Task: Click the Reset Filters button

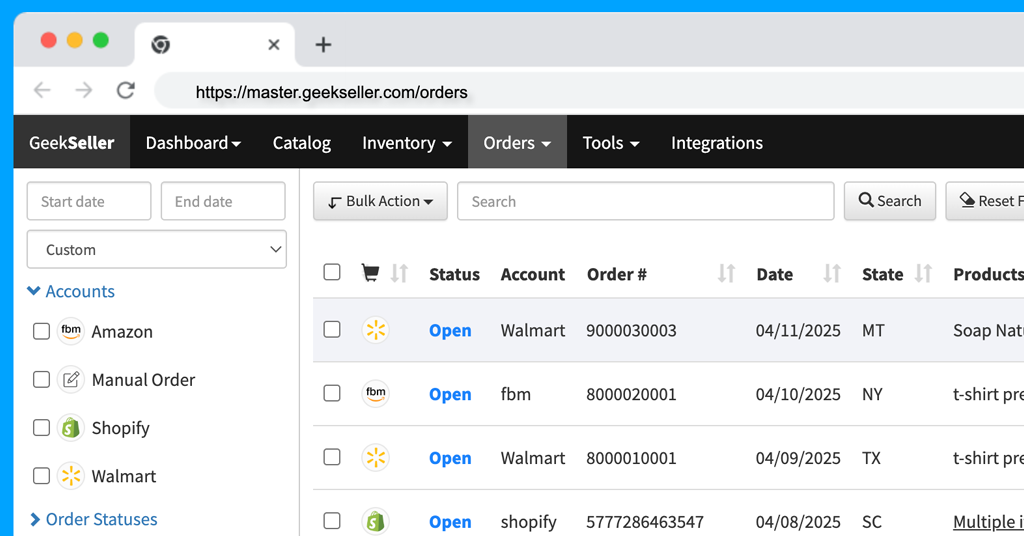Action: pyautogui.click(x=986, y=201)
